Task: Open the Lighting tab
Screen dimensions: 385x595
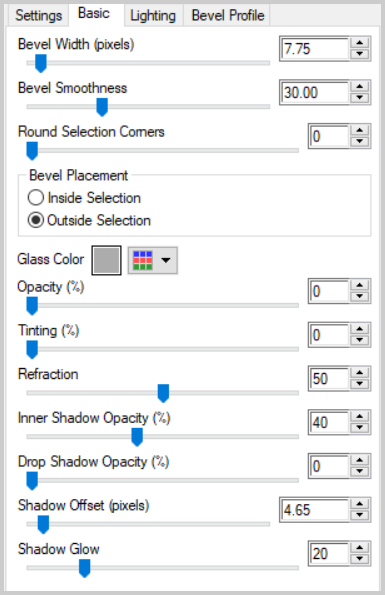Action: point(153,16)
